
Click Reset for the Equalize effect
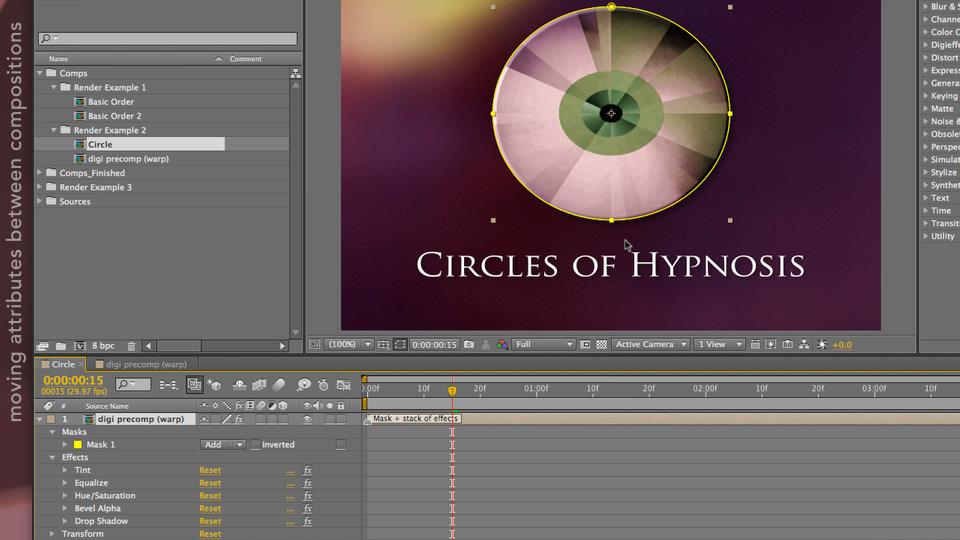pyautogui.click(x=210, y=483)
